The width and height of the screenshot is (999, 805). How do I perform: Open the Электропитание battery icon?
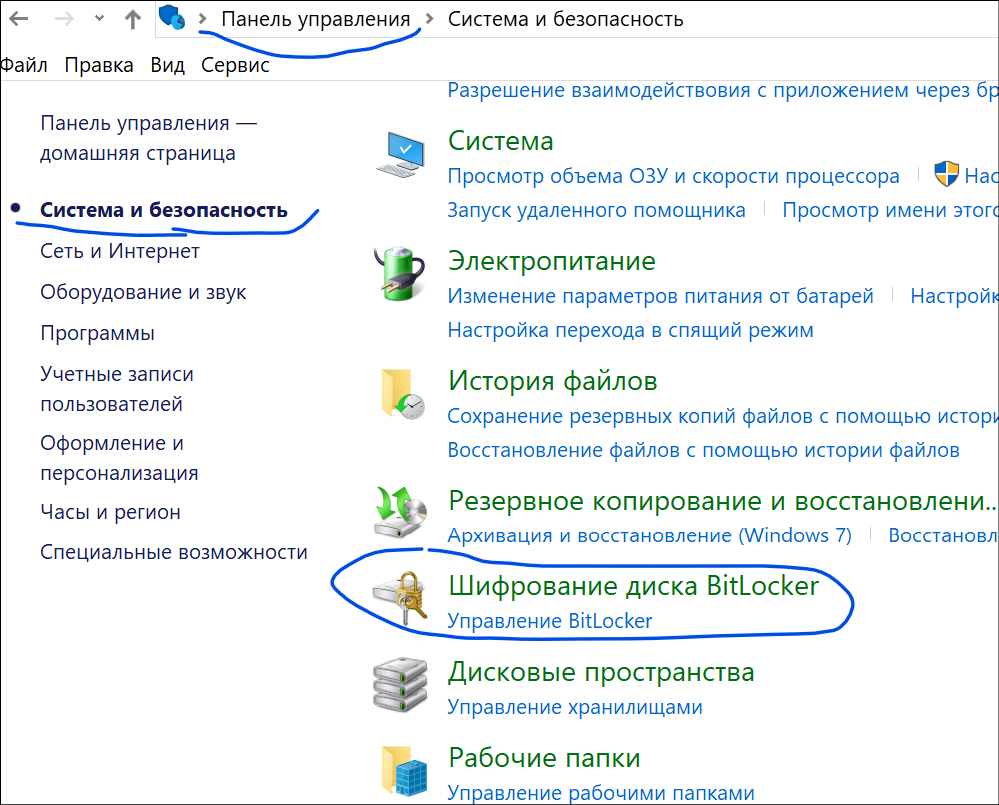pos(401,273)
